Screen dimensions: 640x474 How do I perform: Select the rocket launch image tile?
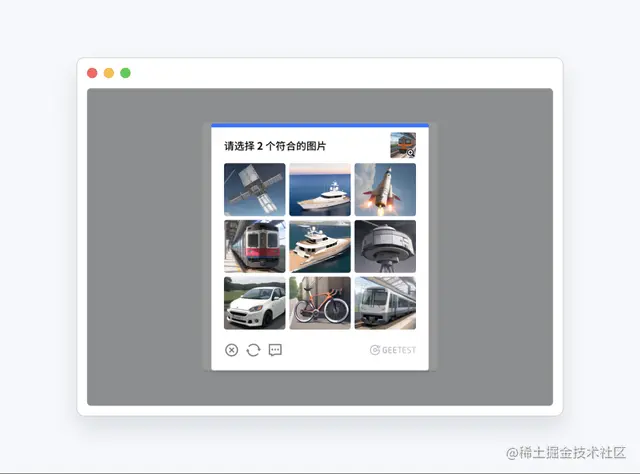[x=385, y=189]
